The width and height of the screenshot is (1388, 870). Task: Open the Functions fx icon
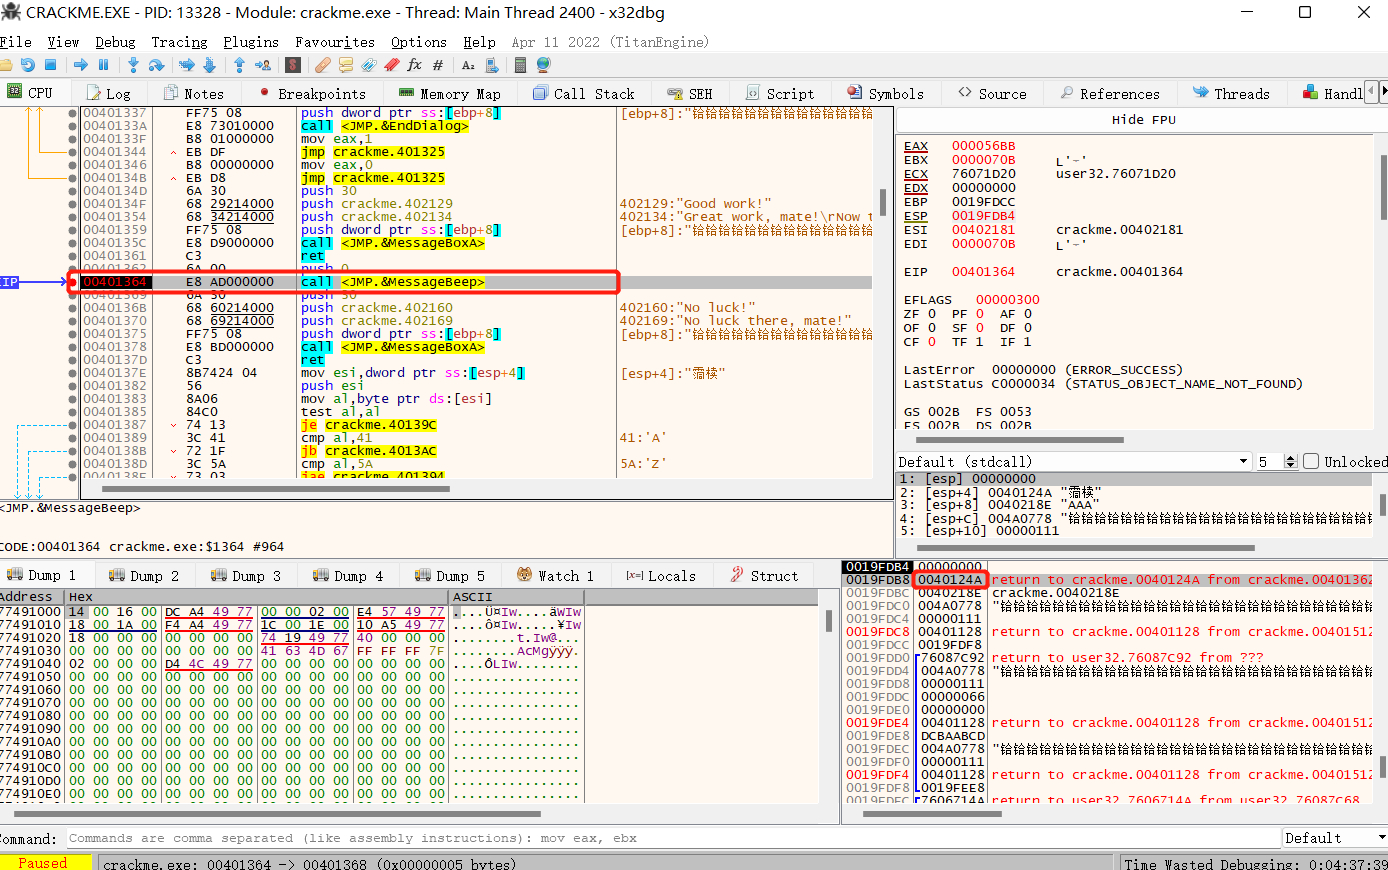click(x=415, y=65)
